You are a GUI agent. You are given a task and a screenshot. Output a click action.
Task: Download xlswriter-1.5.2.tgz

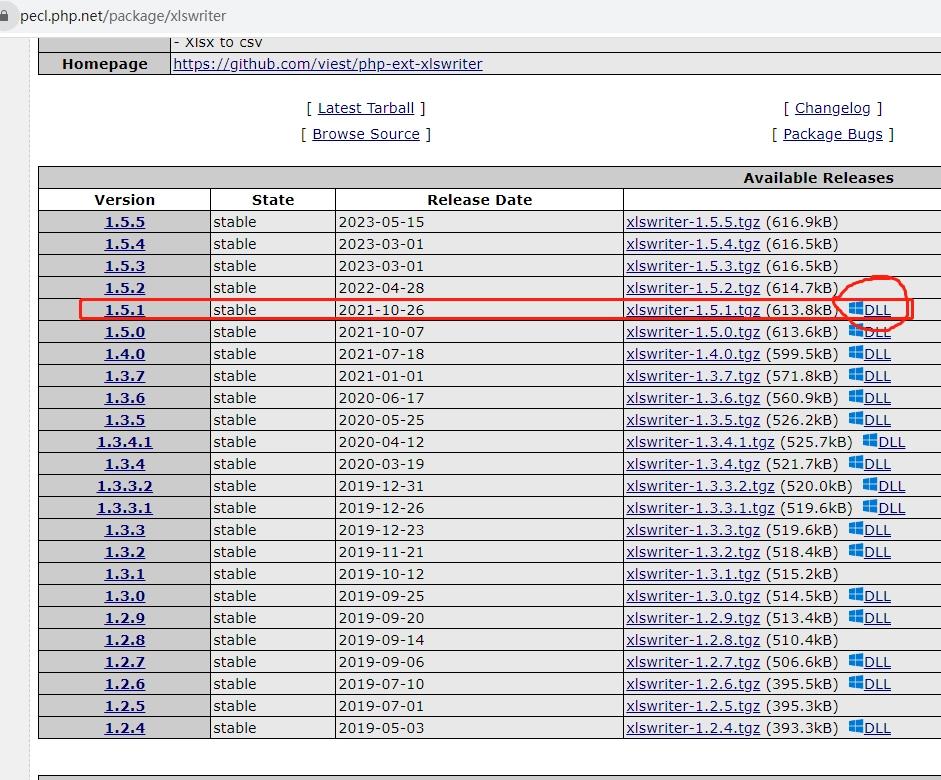click(x=693, y=288)
